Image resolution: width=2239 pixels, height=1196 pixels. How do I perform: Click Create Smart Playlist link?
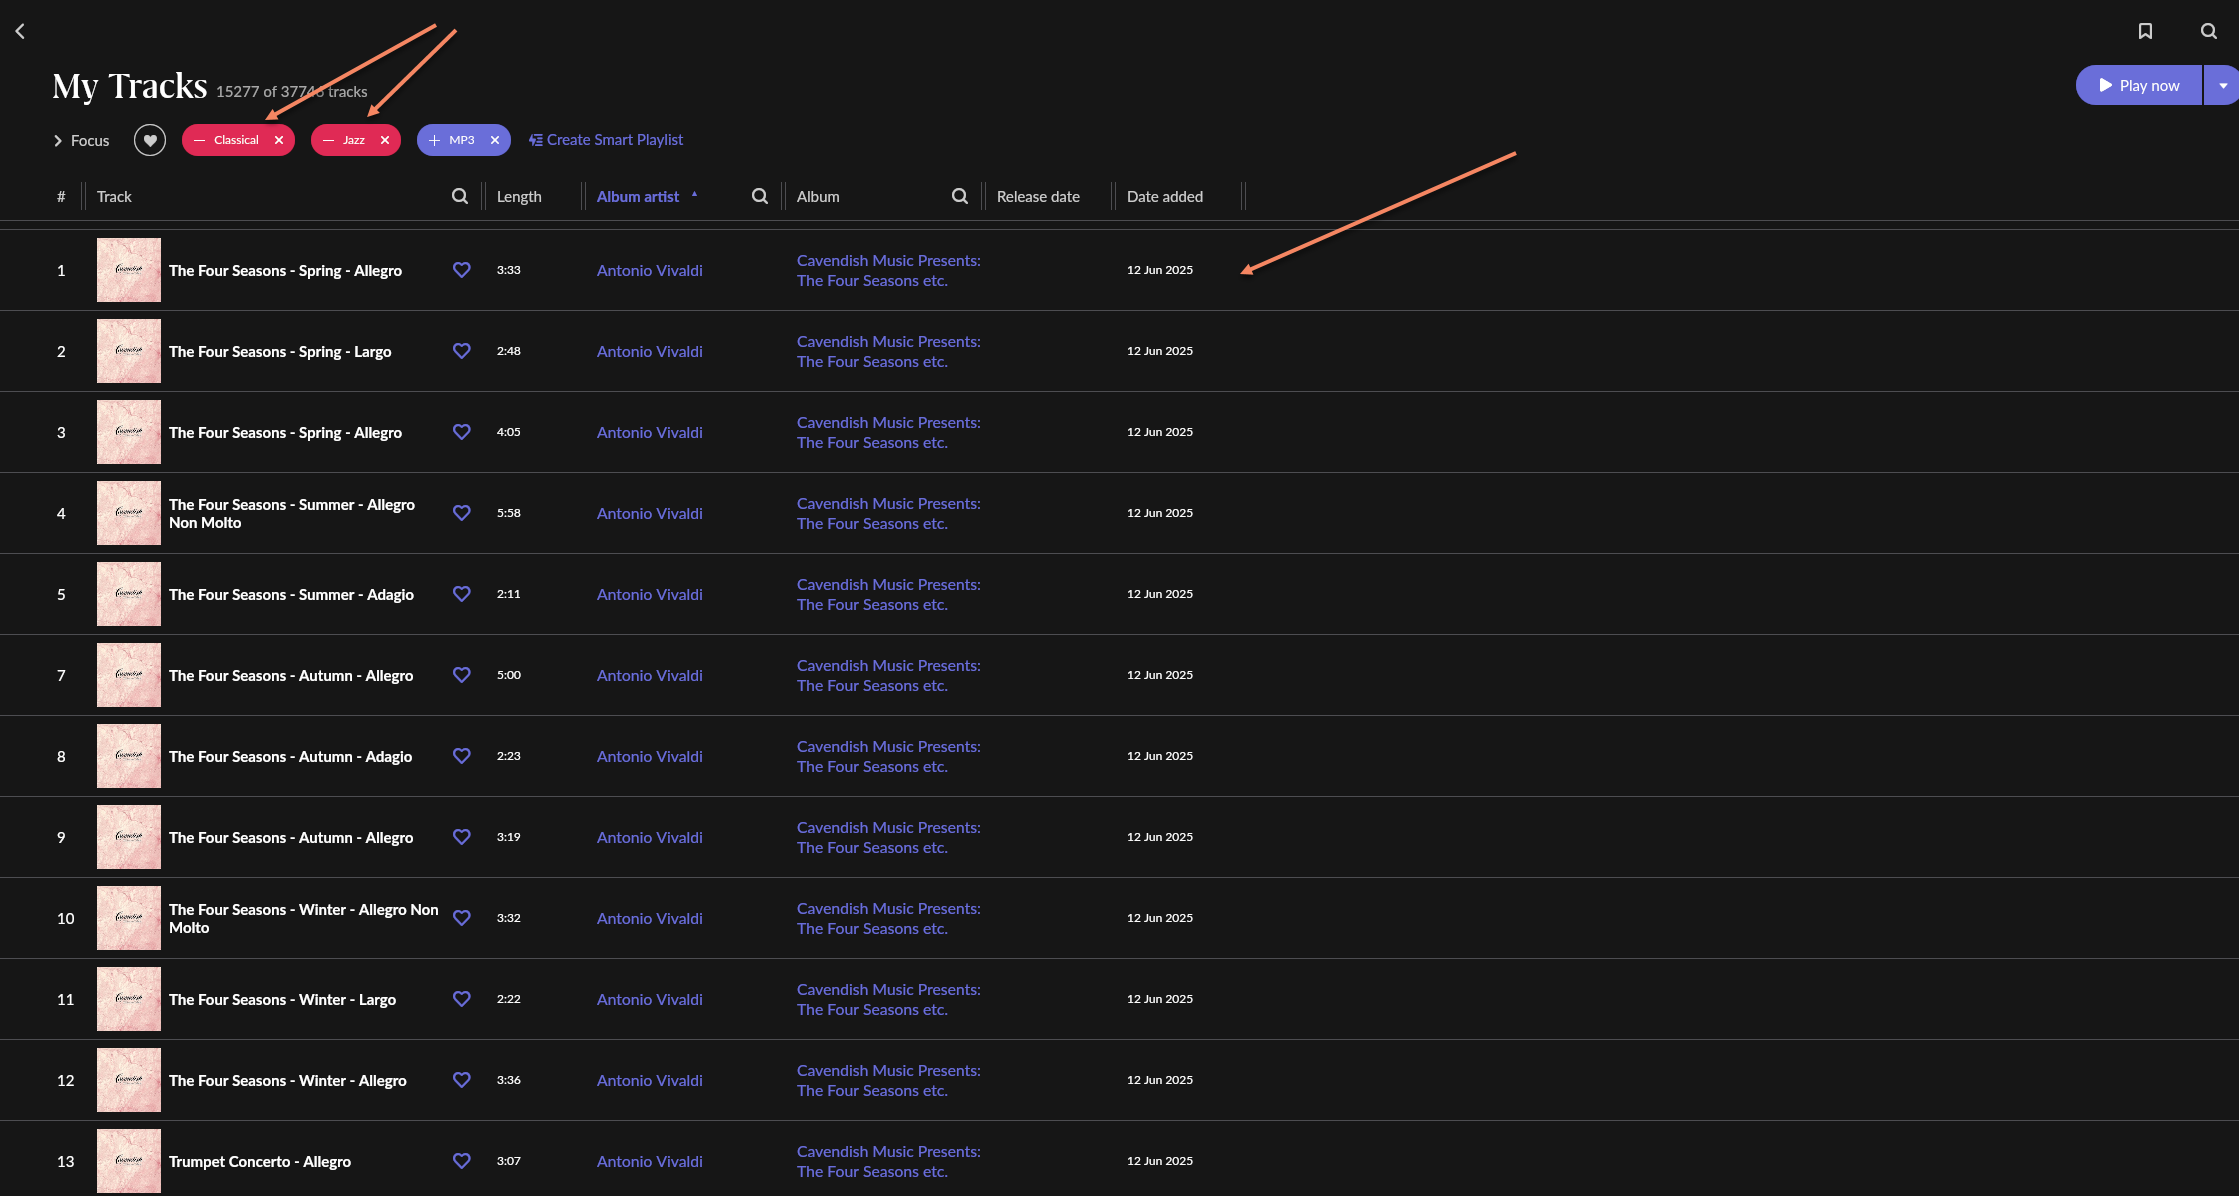pos(606,140)
